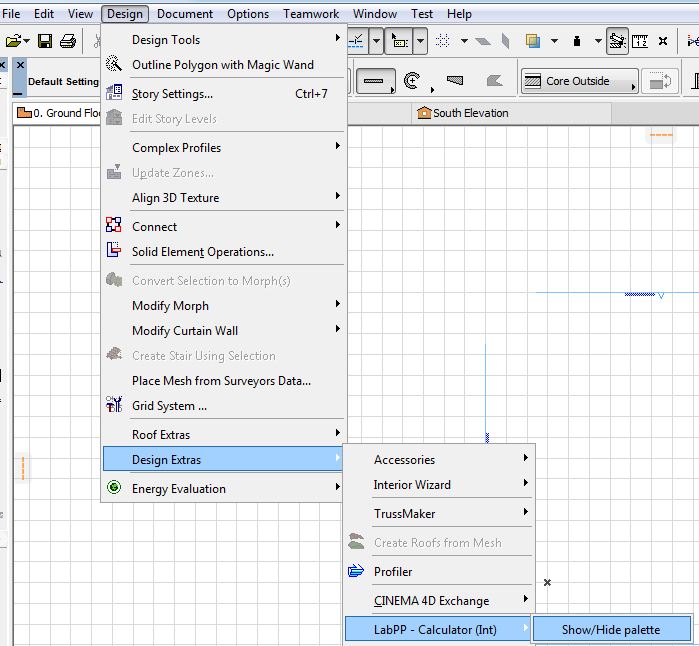699x646 pixels.
Task: Click the gravity toolbar icon
Action: tap(577, 41)
